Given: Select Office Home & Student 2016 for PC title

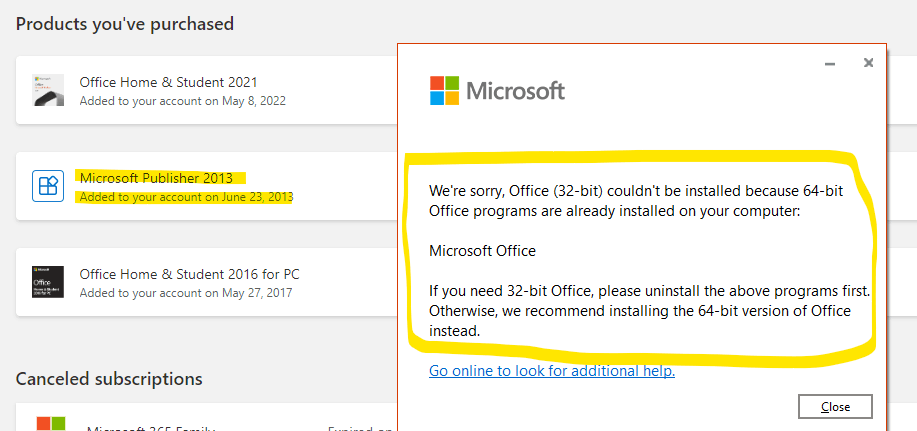Looking at the screenshot, I should (x=189, y=274).
